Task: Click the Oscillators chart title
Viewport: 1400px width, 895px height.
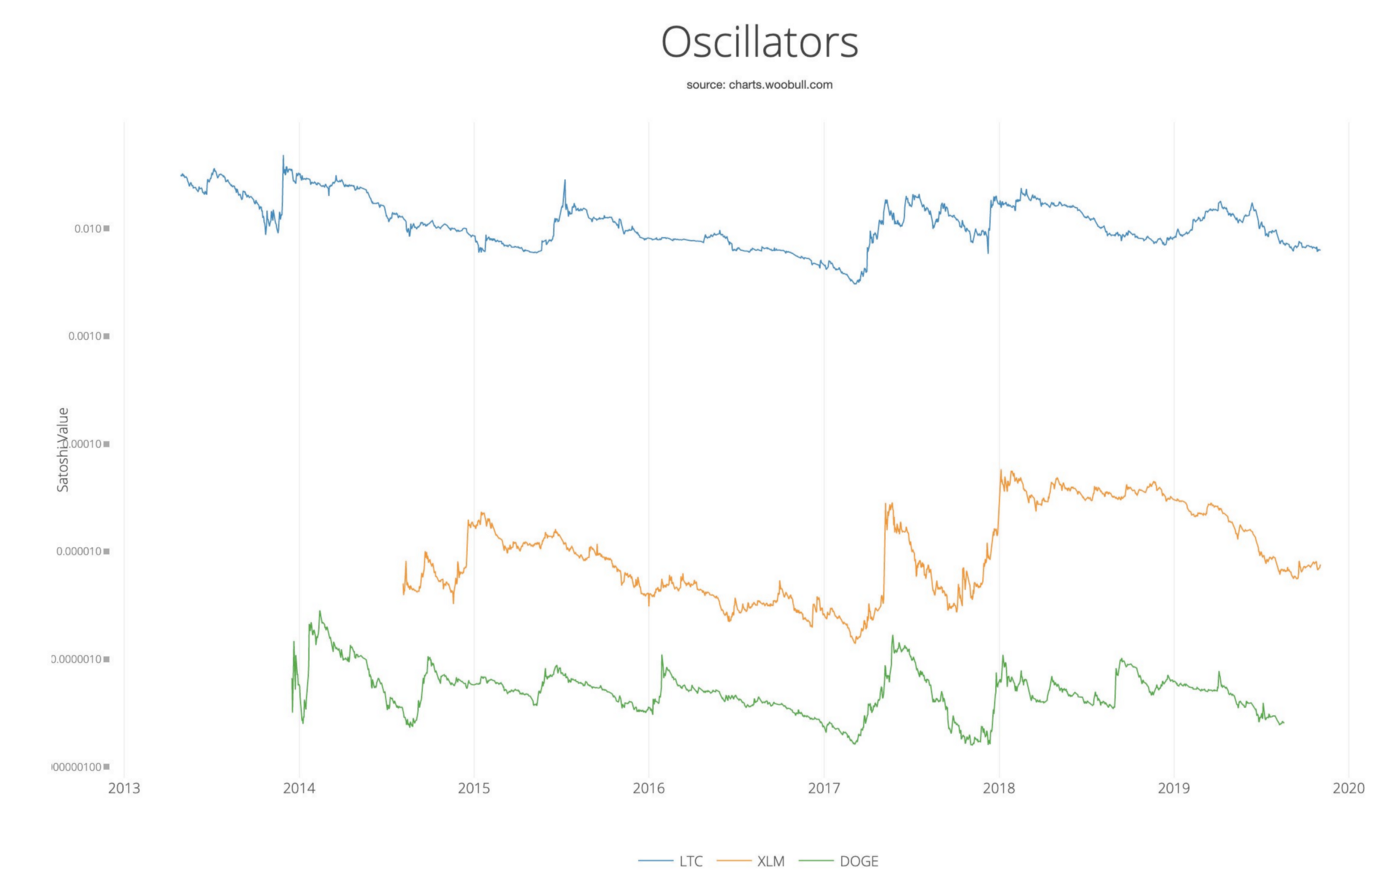Action: coord(759,42)
